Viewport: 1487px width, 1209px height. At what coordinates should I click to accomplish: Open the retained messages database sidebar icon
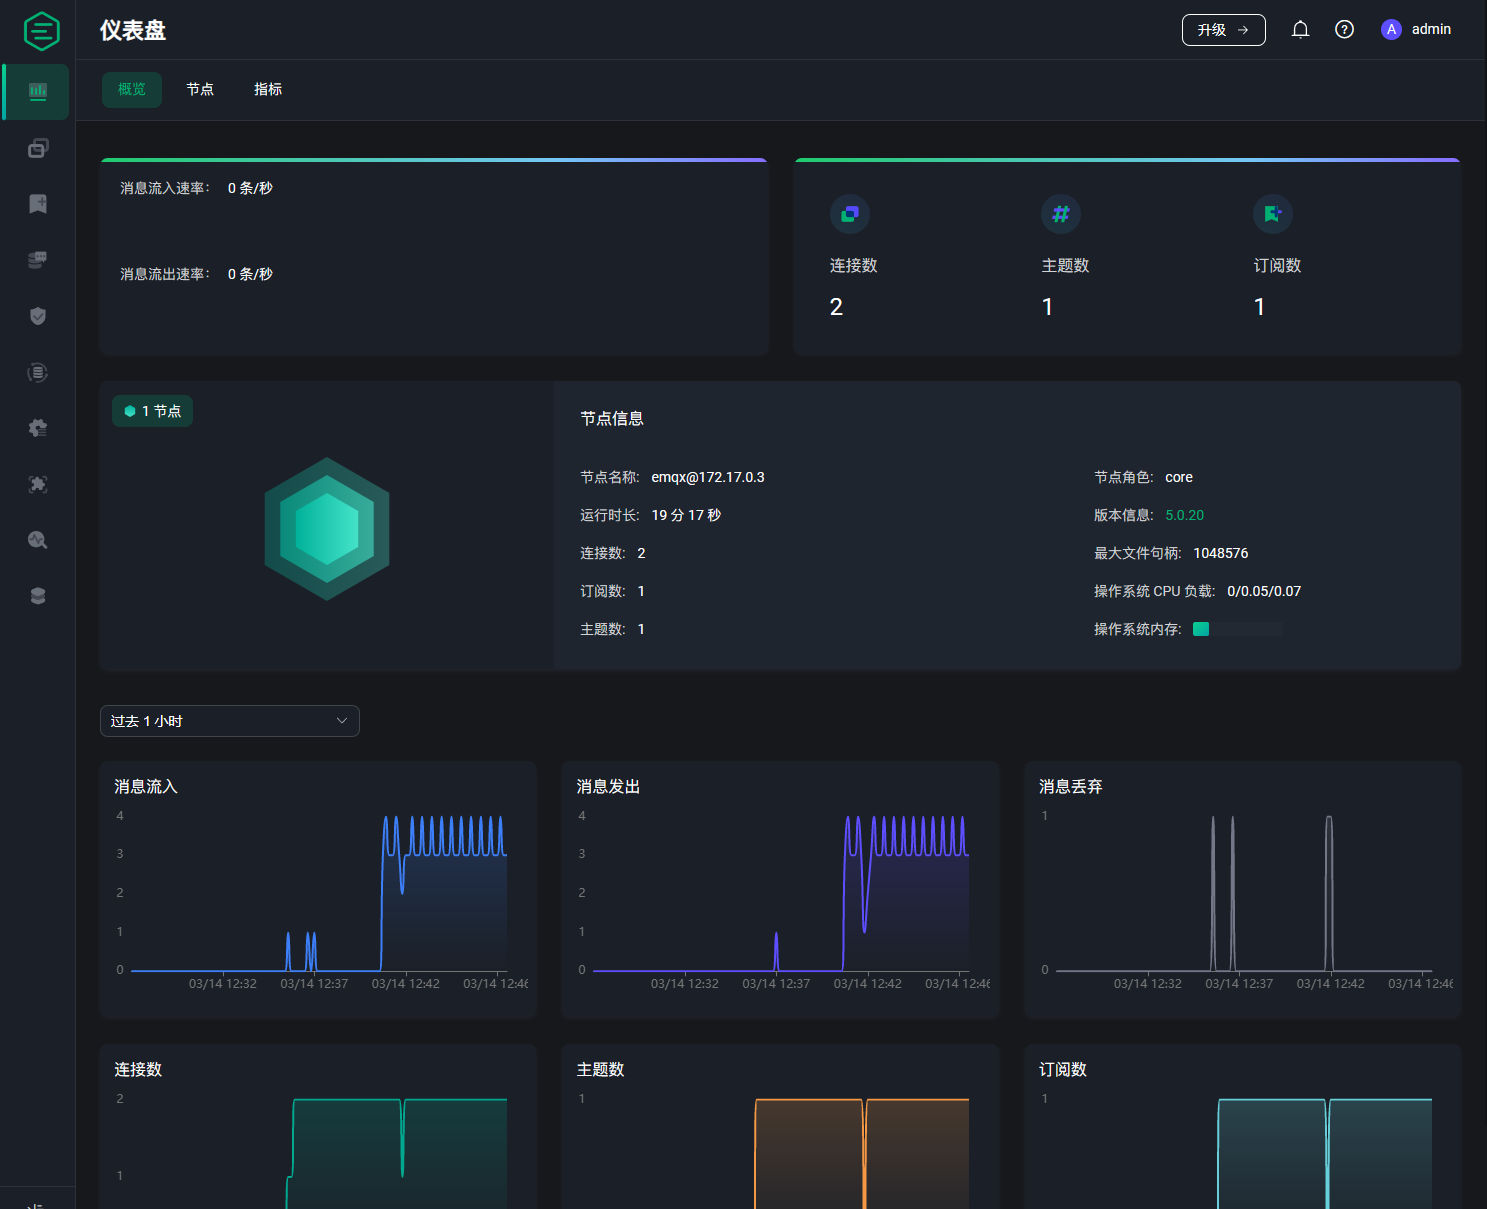[38, 260]
